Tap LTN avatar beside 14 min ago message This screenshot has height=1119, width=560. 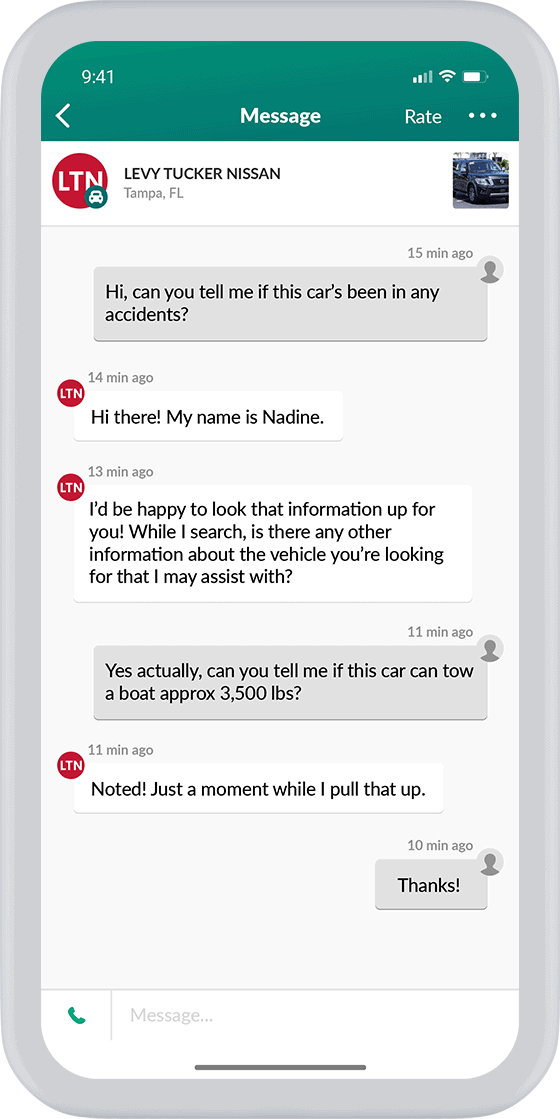pyautogui.click(x=71, y=393)
